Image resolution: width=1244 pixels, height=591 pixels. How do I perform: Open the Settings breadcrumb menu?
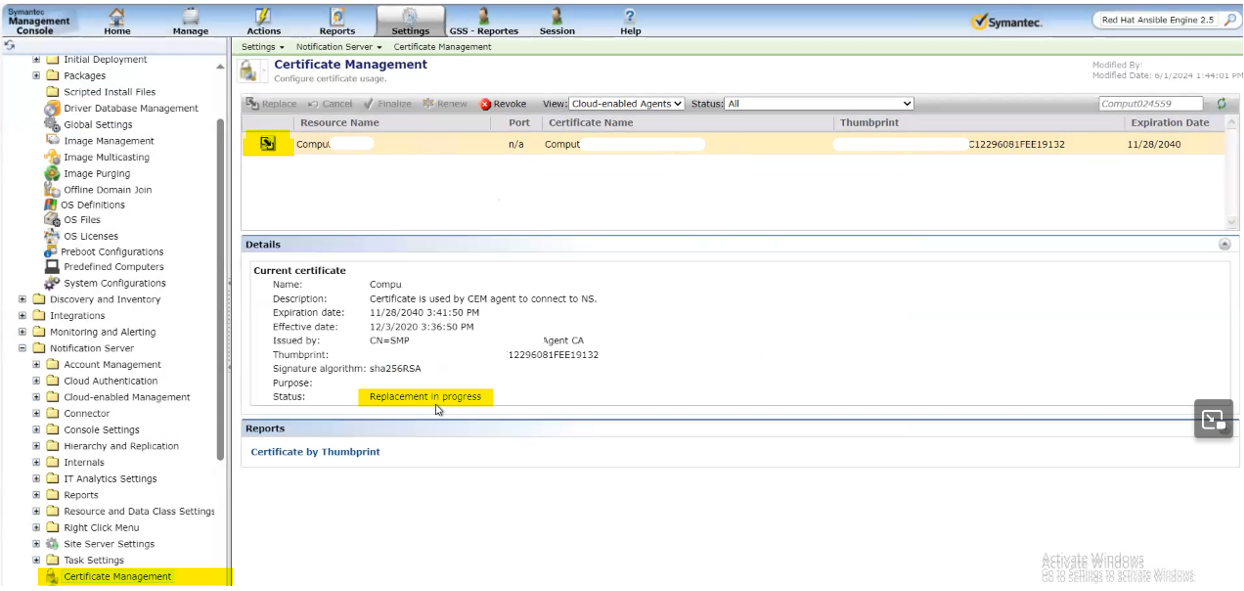tap(263, 47)
